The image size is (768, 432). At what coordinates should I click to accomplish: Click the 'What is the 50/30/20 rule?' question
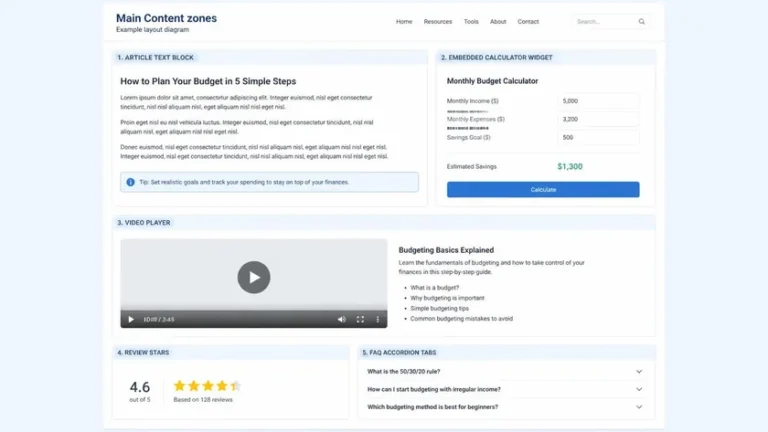coord(404,372)
